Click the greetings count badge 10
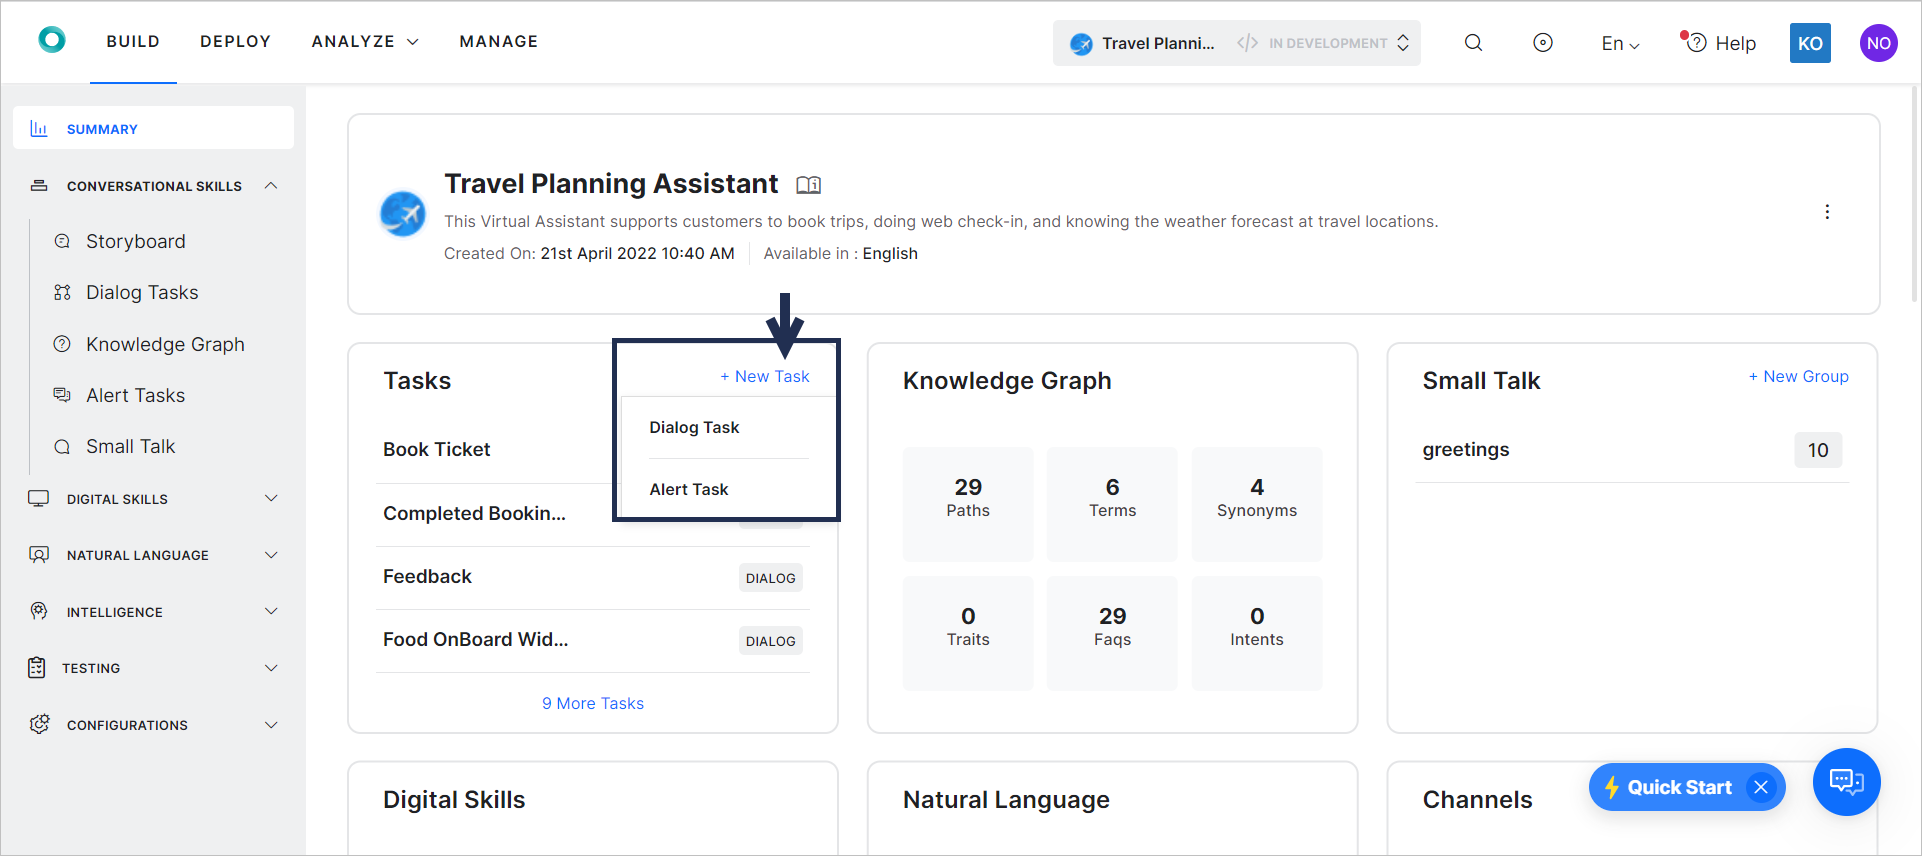 (1818, 450)
